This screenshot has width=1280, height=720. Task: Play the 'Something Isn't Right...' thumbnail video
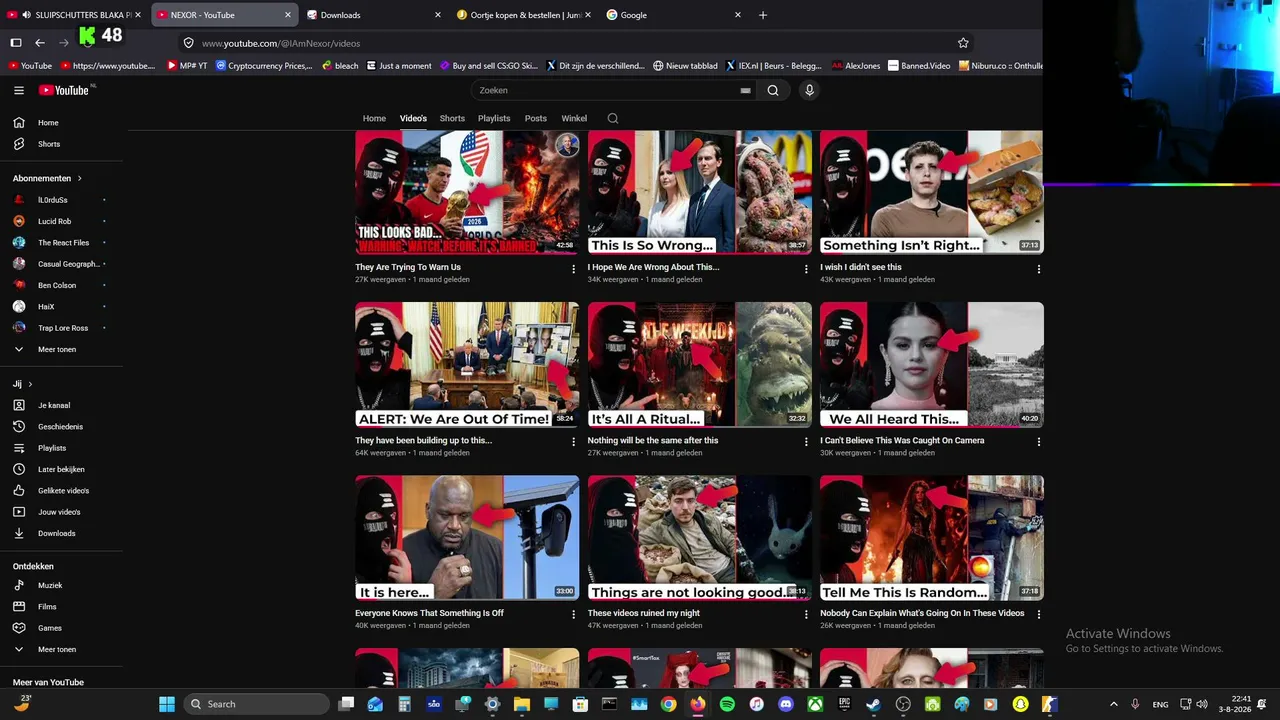click(932, 192)
